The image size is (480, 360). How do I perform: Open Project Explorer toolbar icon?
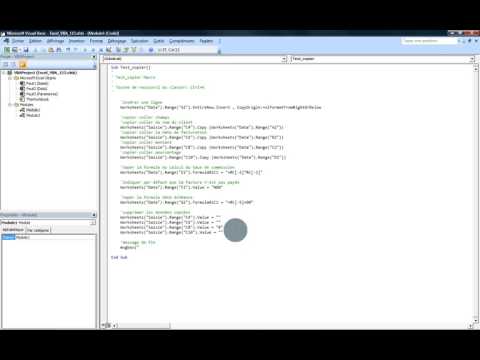pyautogui.click(x=118, y=50)
